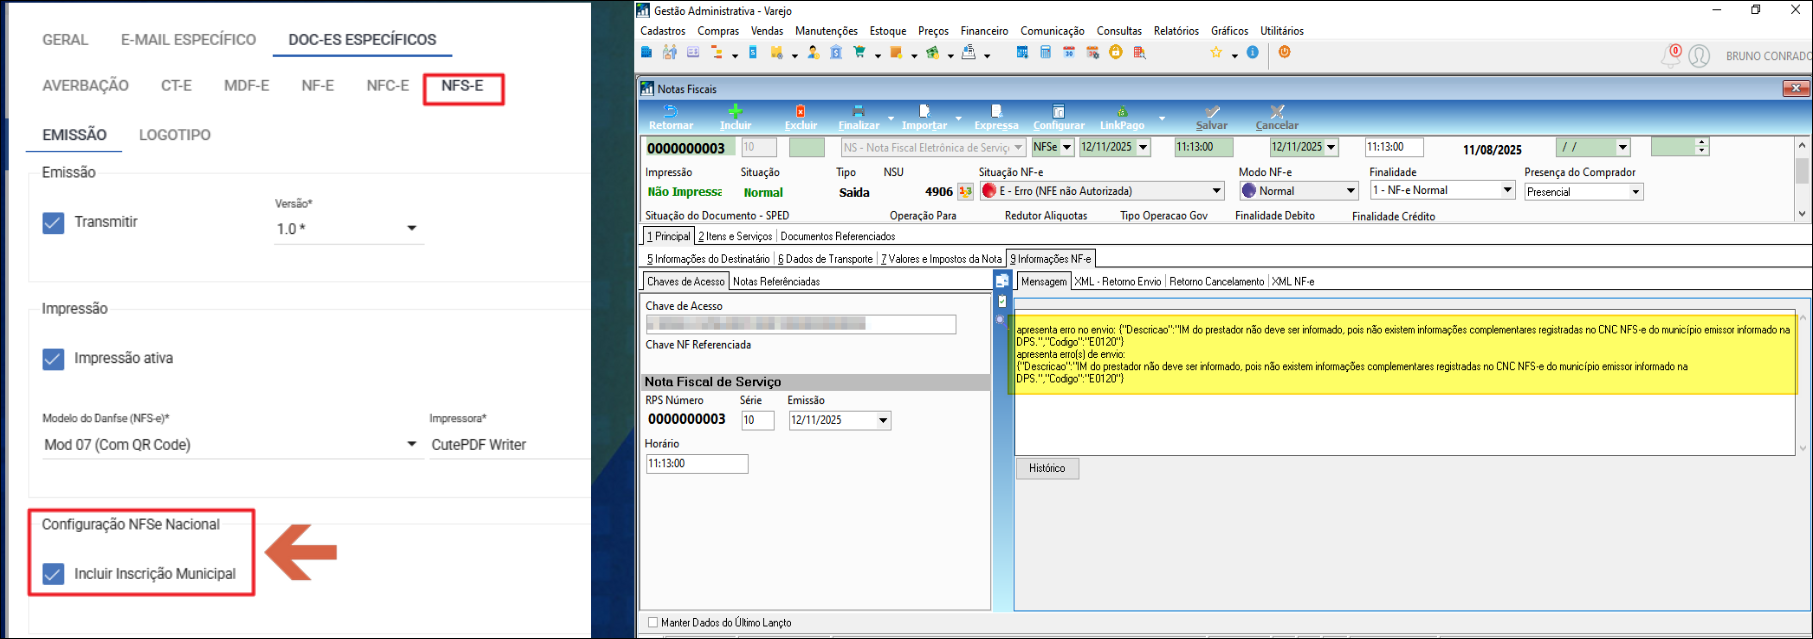Viewport: 1813px width, 639px height.
Task: Click the Histórico button
Action: pyautogui.click(x=1047, y=468)
